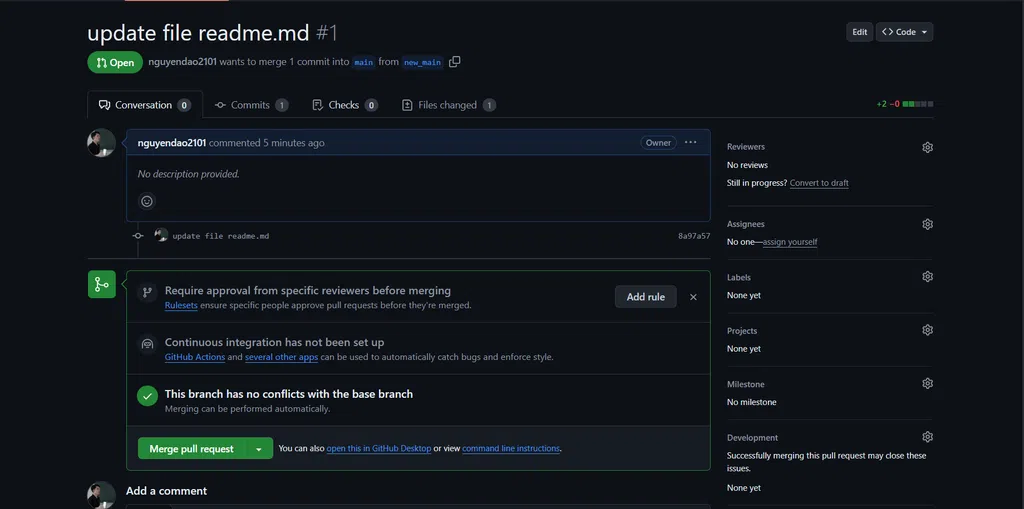The width and height of the screenshot is (1024, 509).
Task: Open commit hash 8a97a57
Action: 694,236
